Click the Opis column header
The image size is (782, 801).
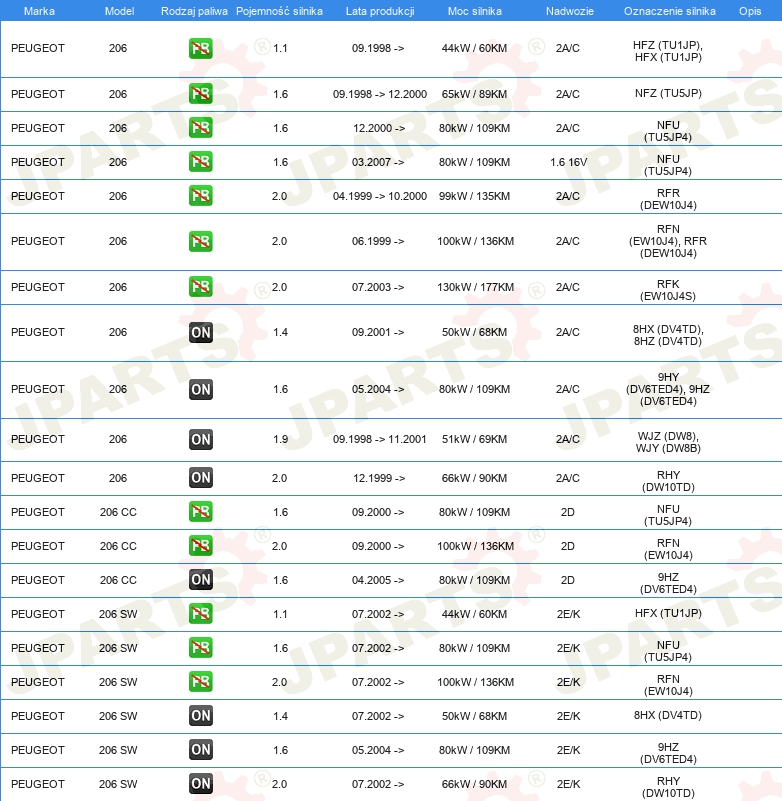tap(750, 11)
